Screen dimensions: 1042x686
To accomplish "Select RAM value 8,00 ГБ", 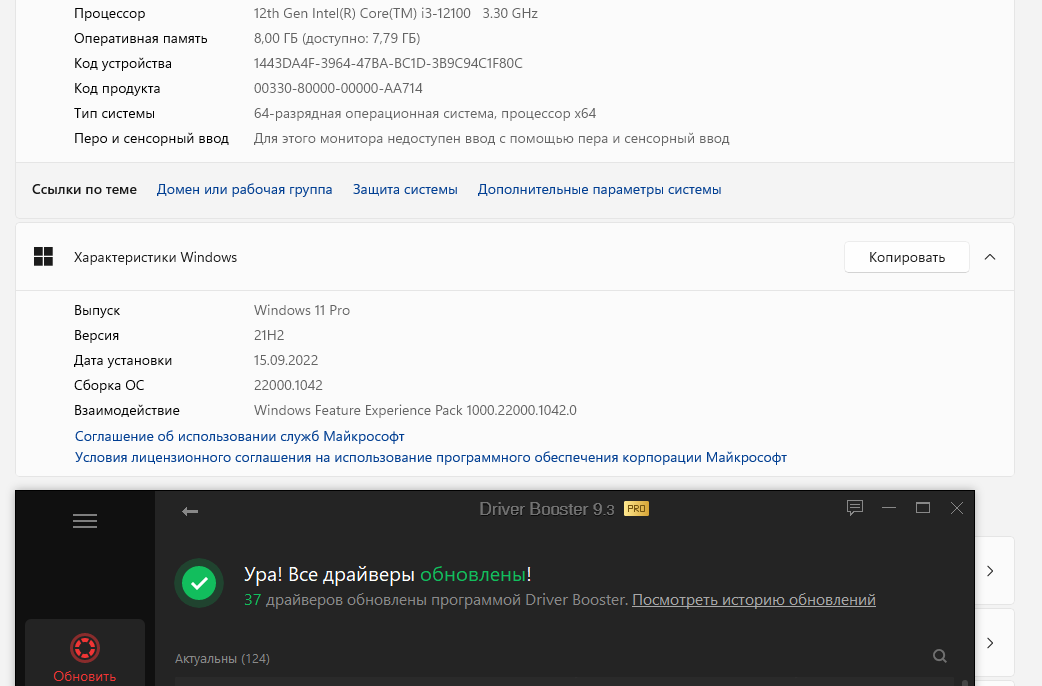I will click(337, 39).
